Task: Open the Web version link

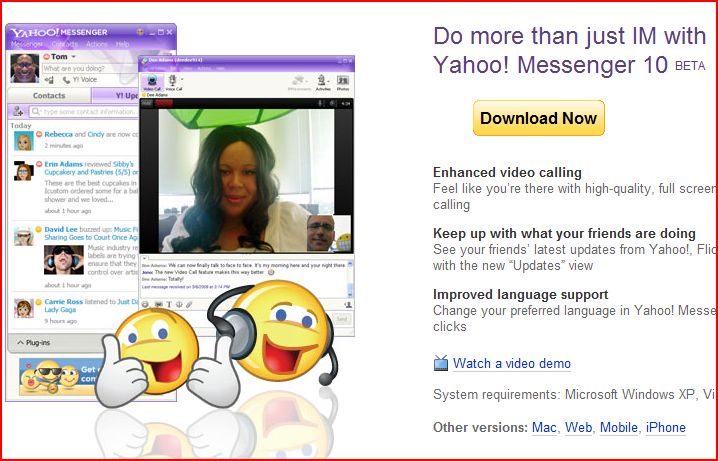Action: (578, 428)
